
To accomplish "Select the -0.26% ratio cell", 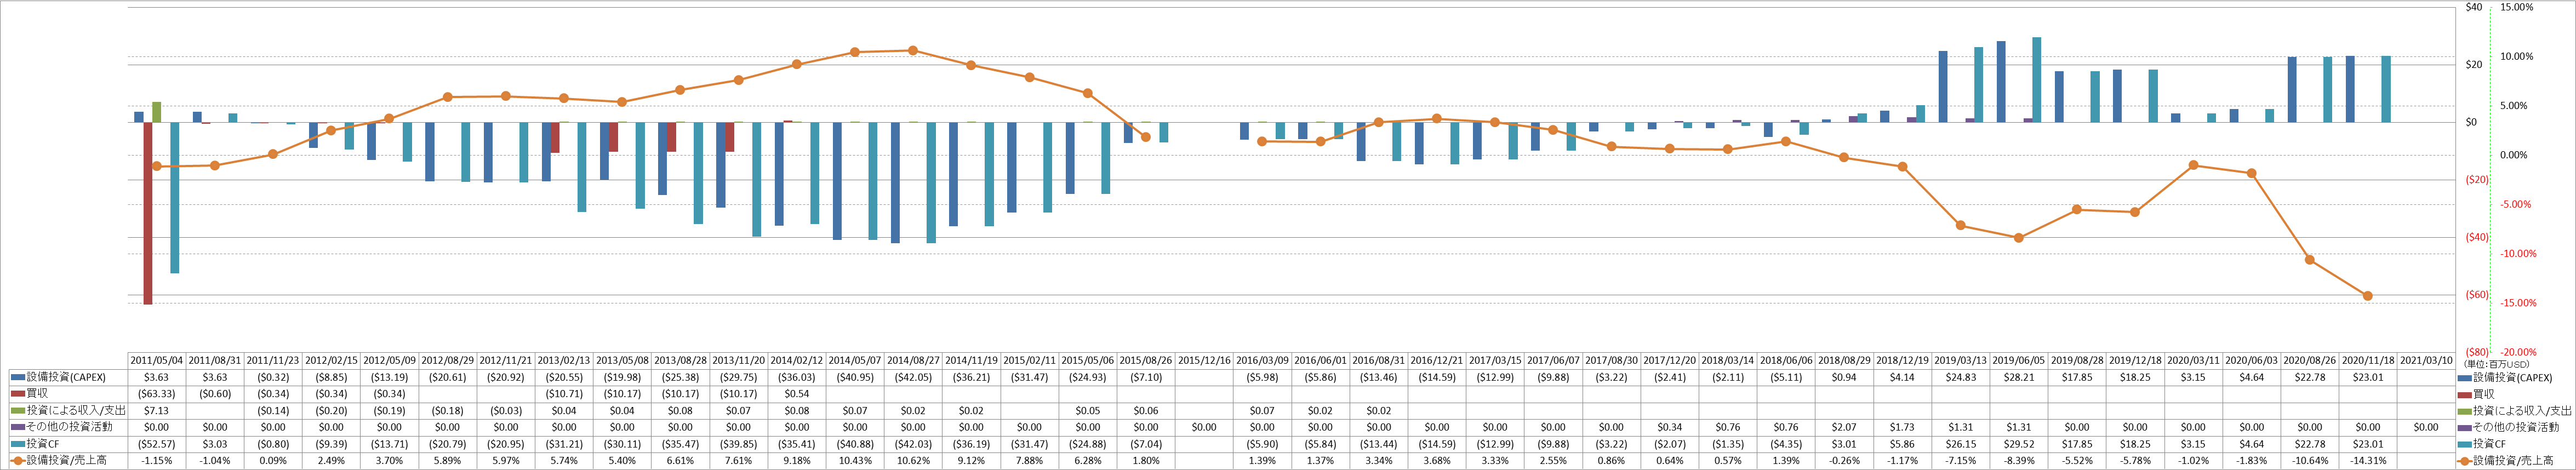I will pos(1844,461).
